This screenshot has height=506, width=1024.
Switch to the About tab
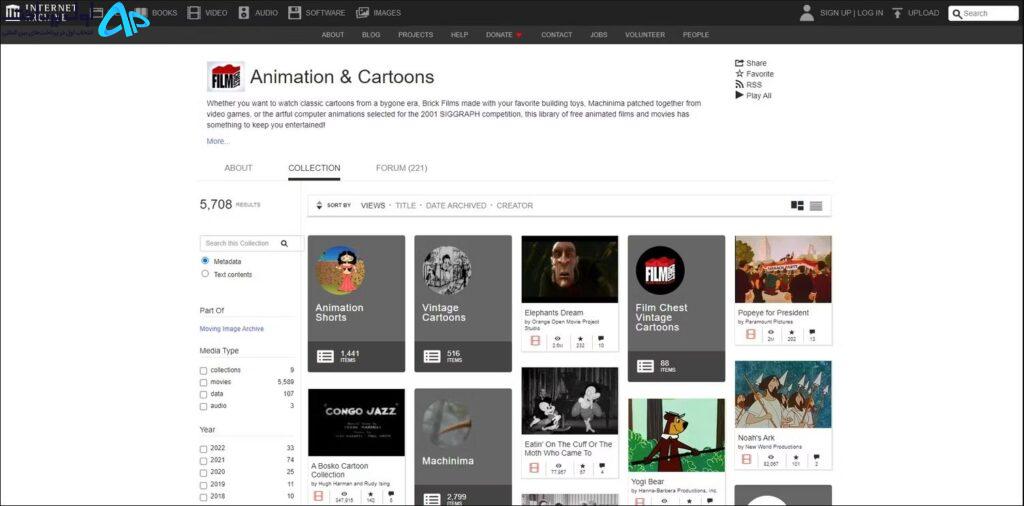[x=238, y=168]
